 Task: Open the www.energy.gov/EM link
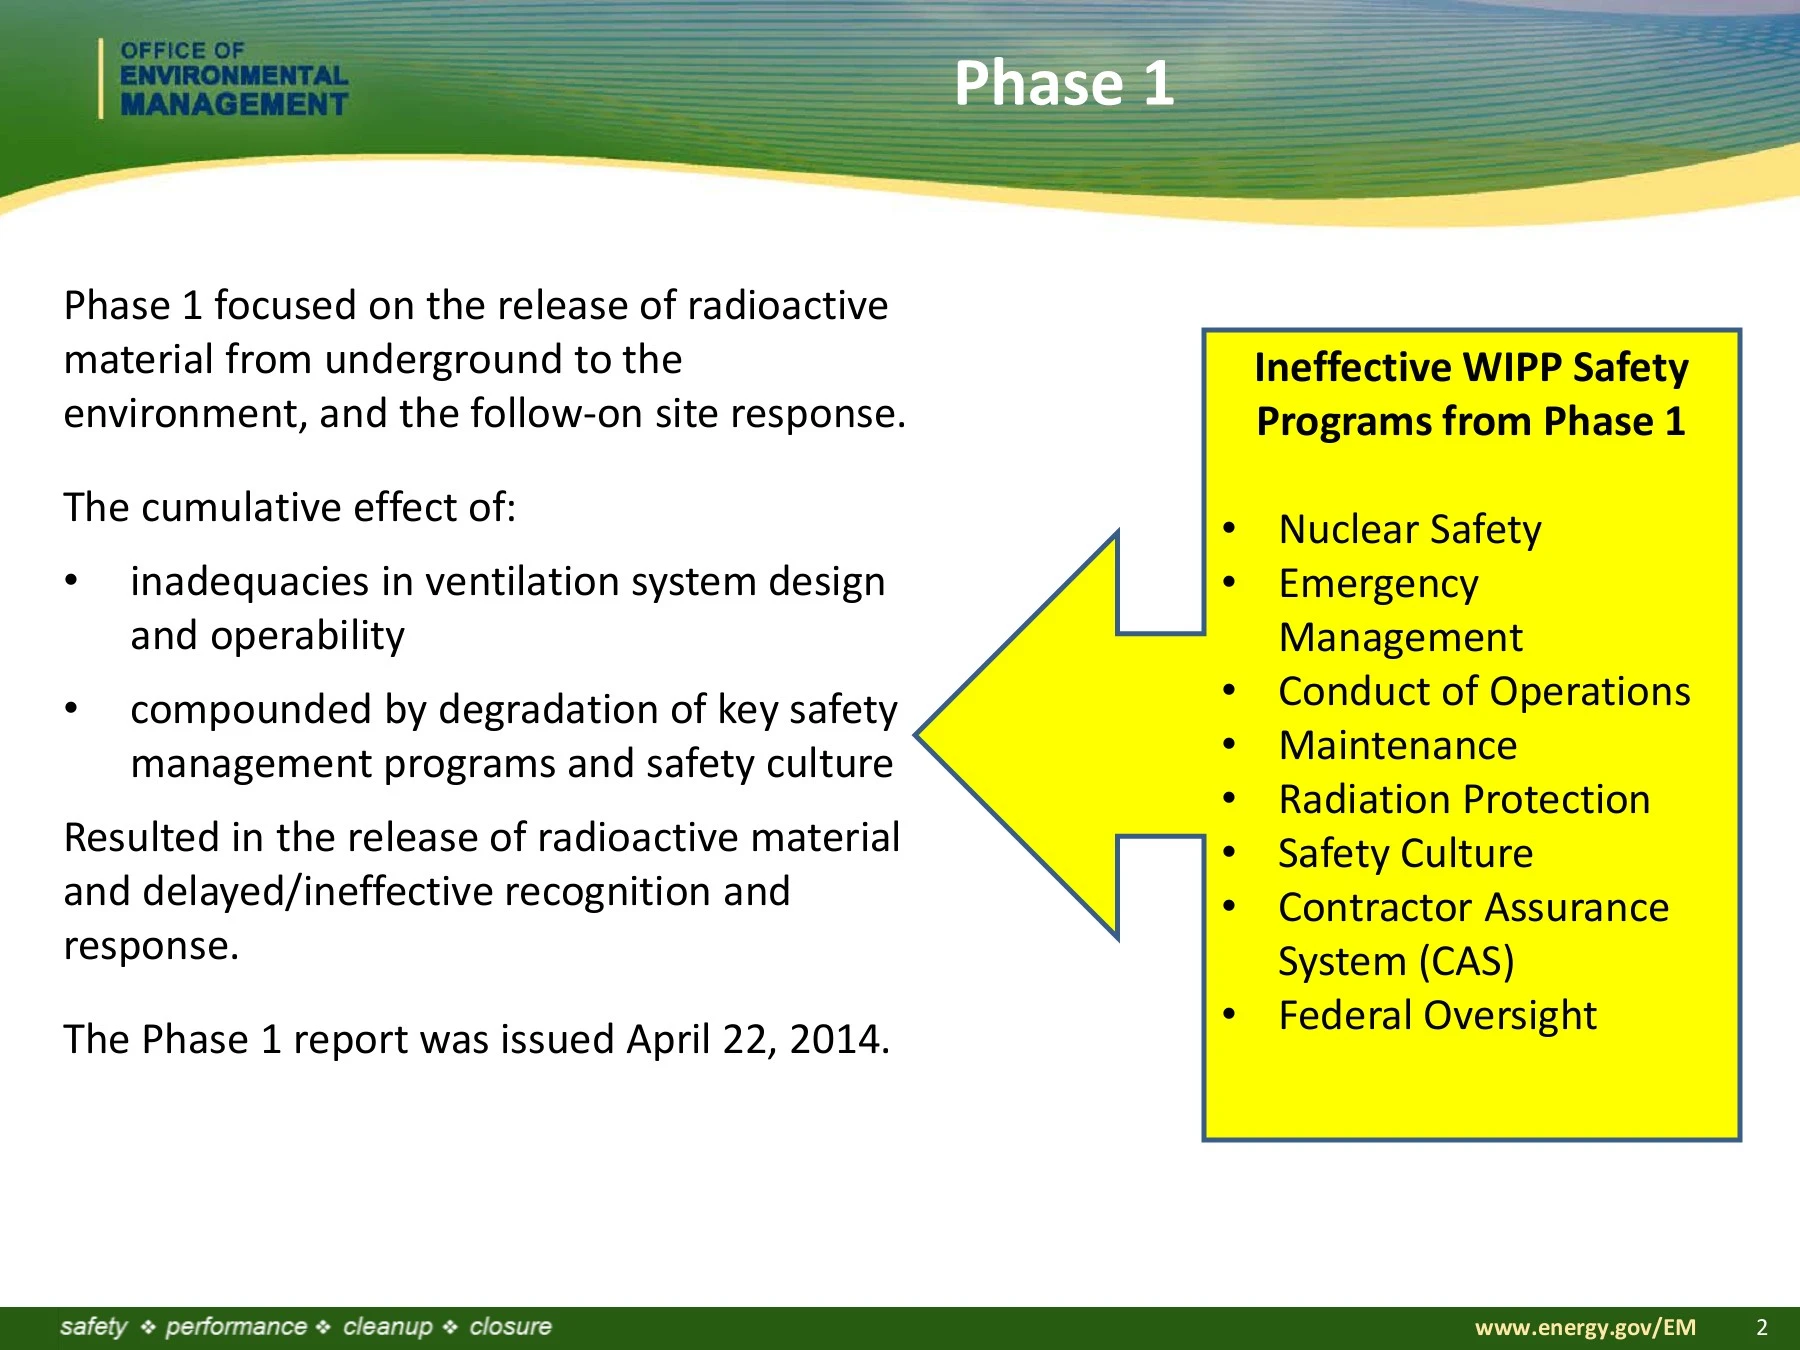(1586, 1327)
